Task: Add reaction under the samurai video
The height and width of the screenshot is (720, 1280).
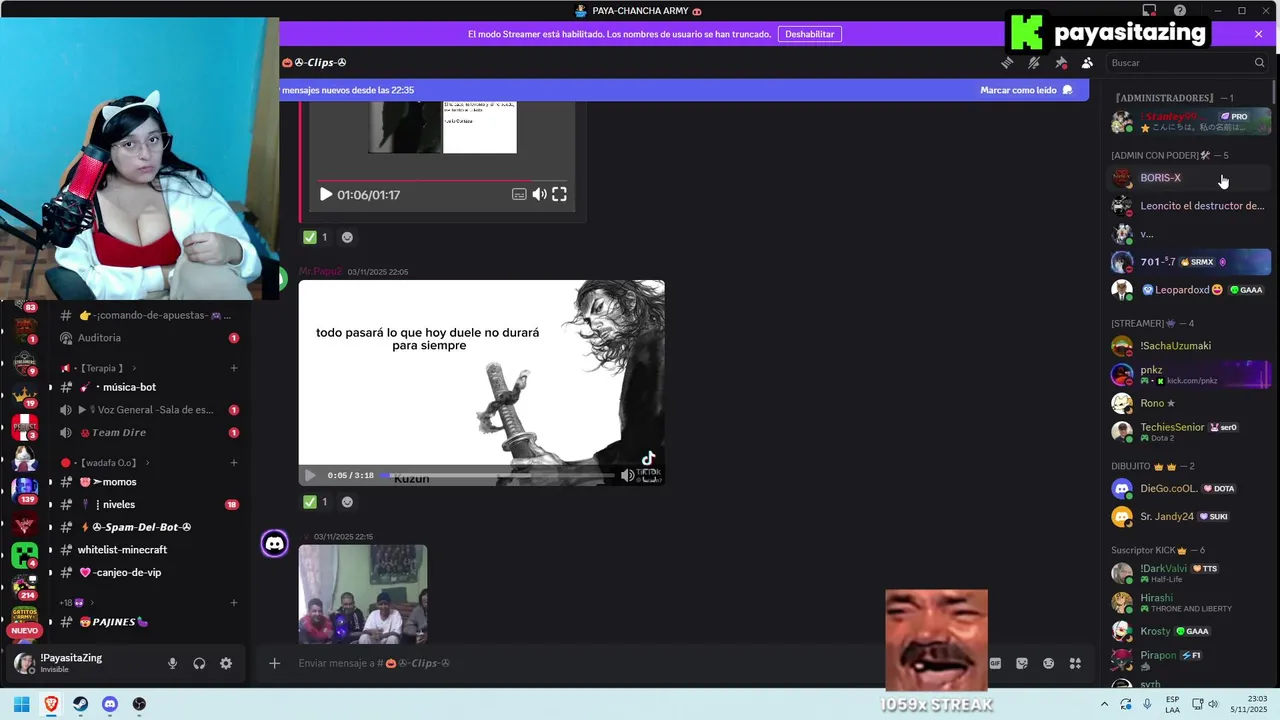Action: pos(347,502)
